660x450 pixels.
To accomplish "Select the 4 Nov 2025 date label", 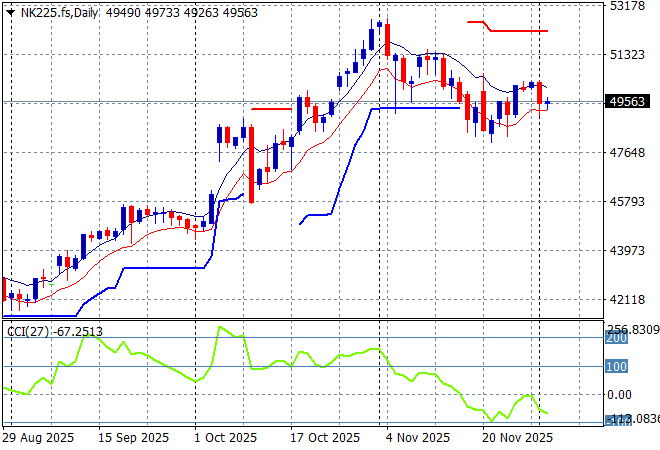I will tap(416, 438).
